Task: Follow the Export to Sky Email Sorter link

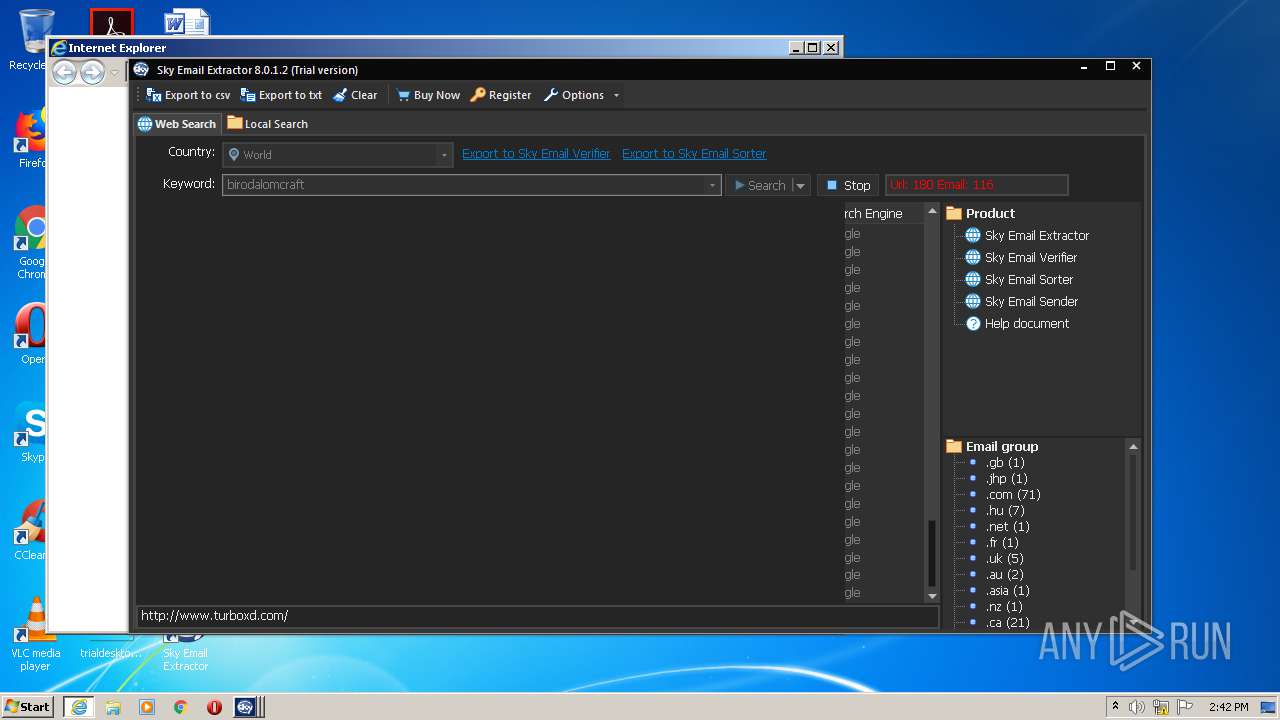Action: [x=694, y=154]
